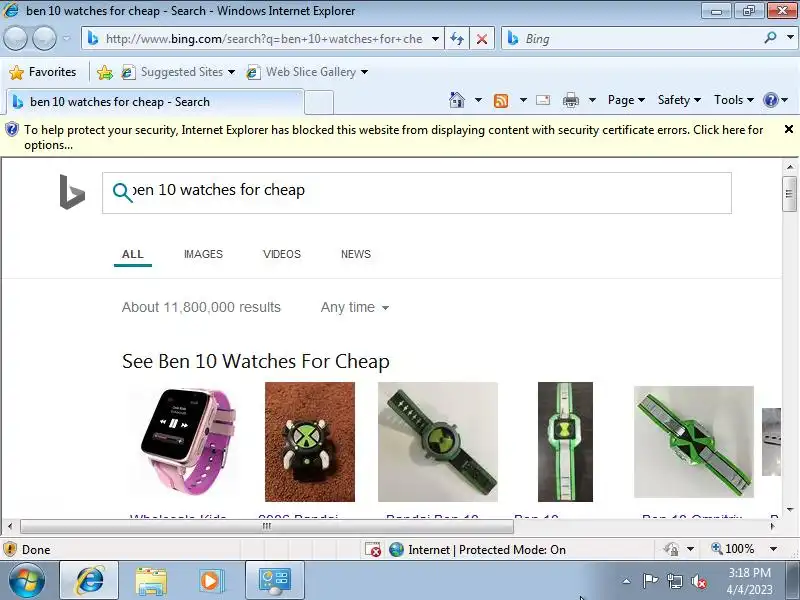Image resolution: width=800 pixels, height=600 pixels.
Task: Click the horizontal scrollbar left arrow
Action: point(10,526)
